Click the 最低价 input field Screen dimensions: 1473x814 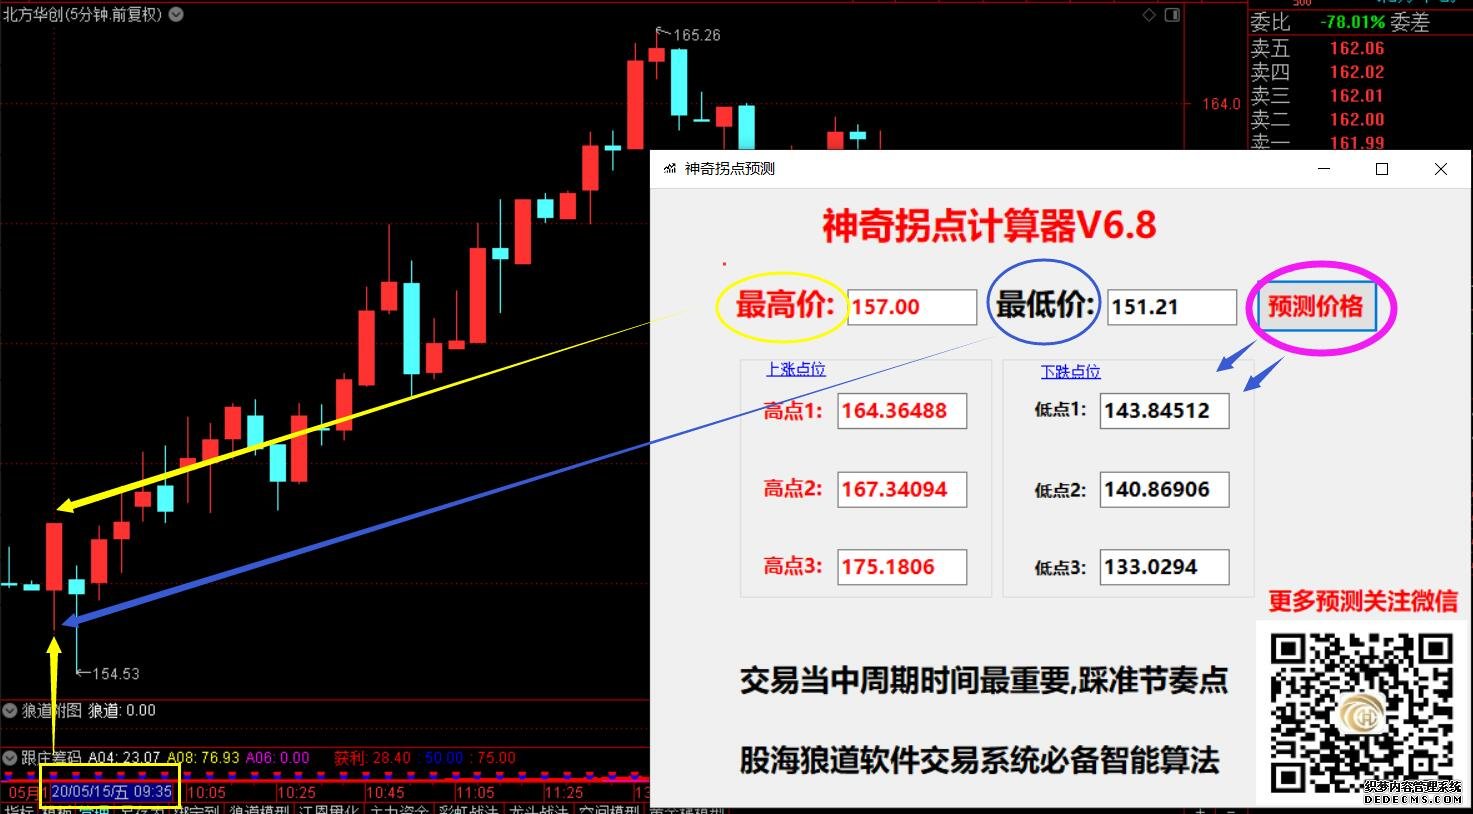pyautogui.click(x=1171, y=307)
